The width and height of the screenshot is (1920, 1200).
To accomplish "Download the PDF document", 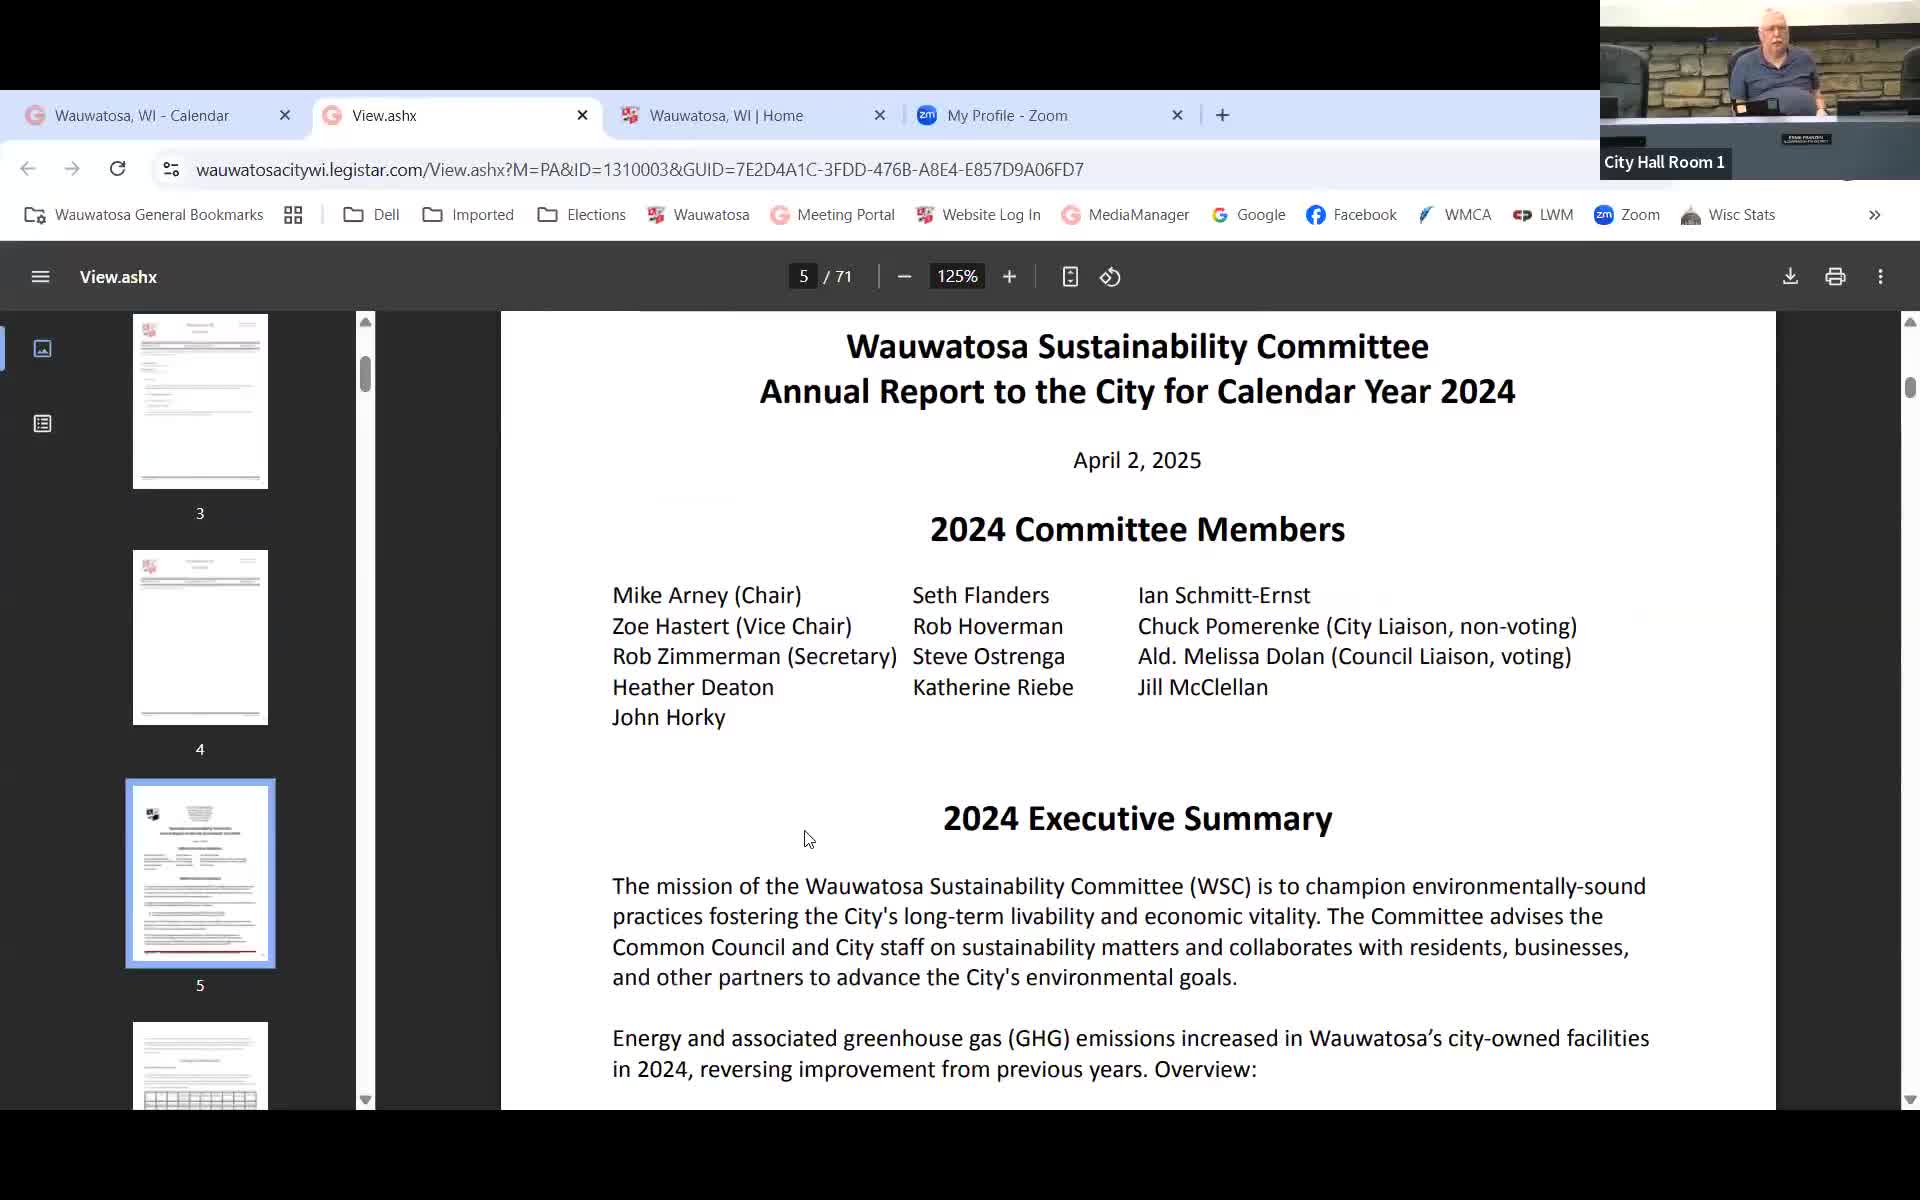I will point(1790,276).
